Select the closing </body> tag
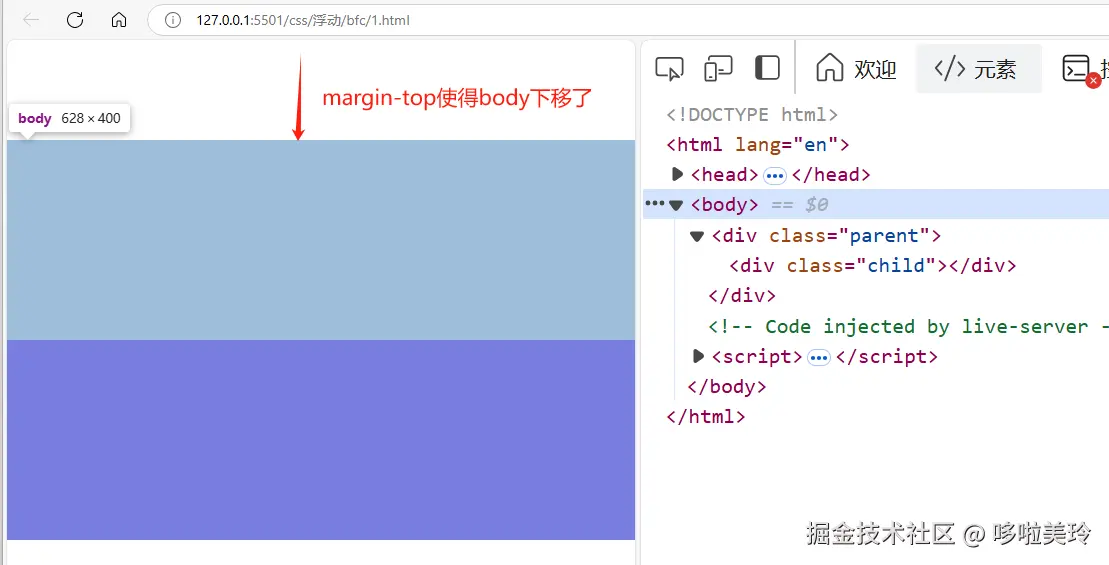 click(x=726, y=387)
